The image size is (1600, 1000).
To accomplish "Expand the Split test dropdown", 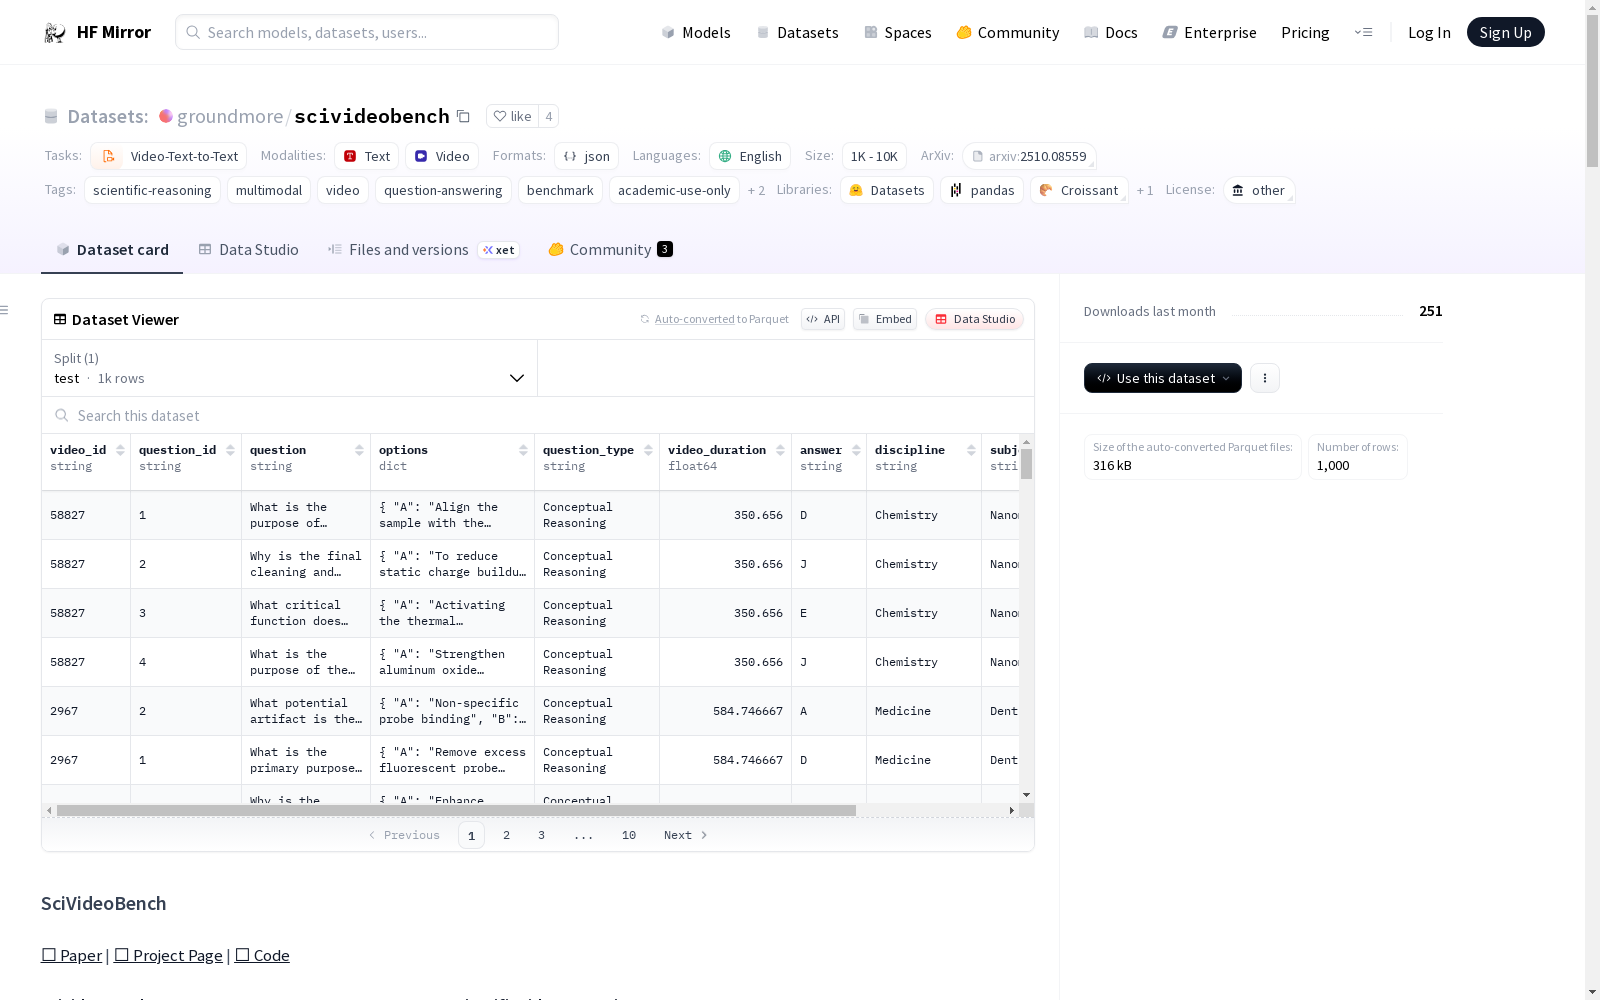I will click(x=289, y=368).
